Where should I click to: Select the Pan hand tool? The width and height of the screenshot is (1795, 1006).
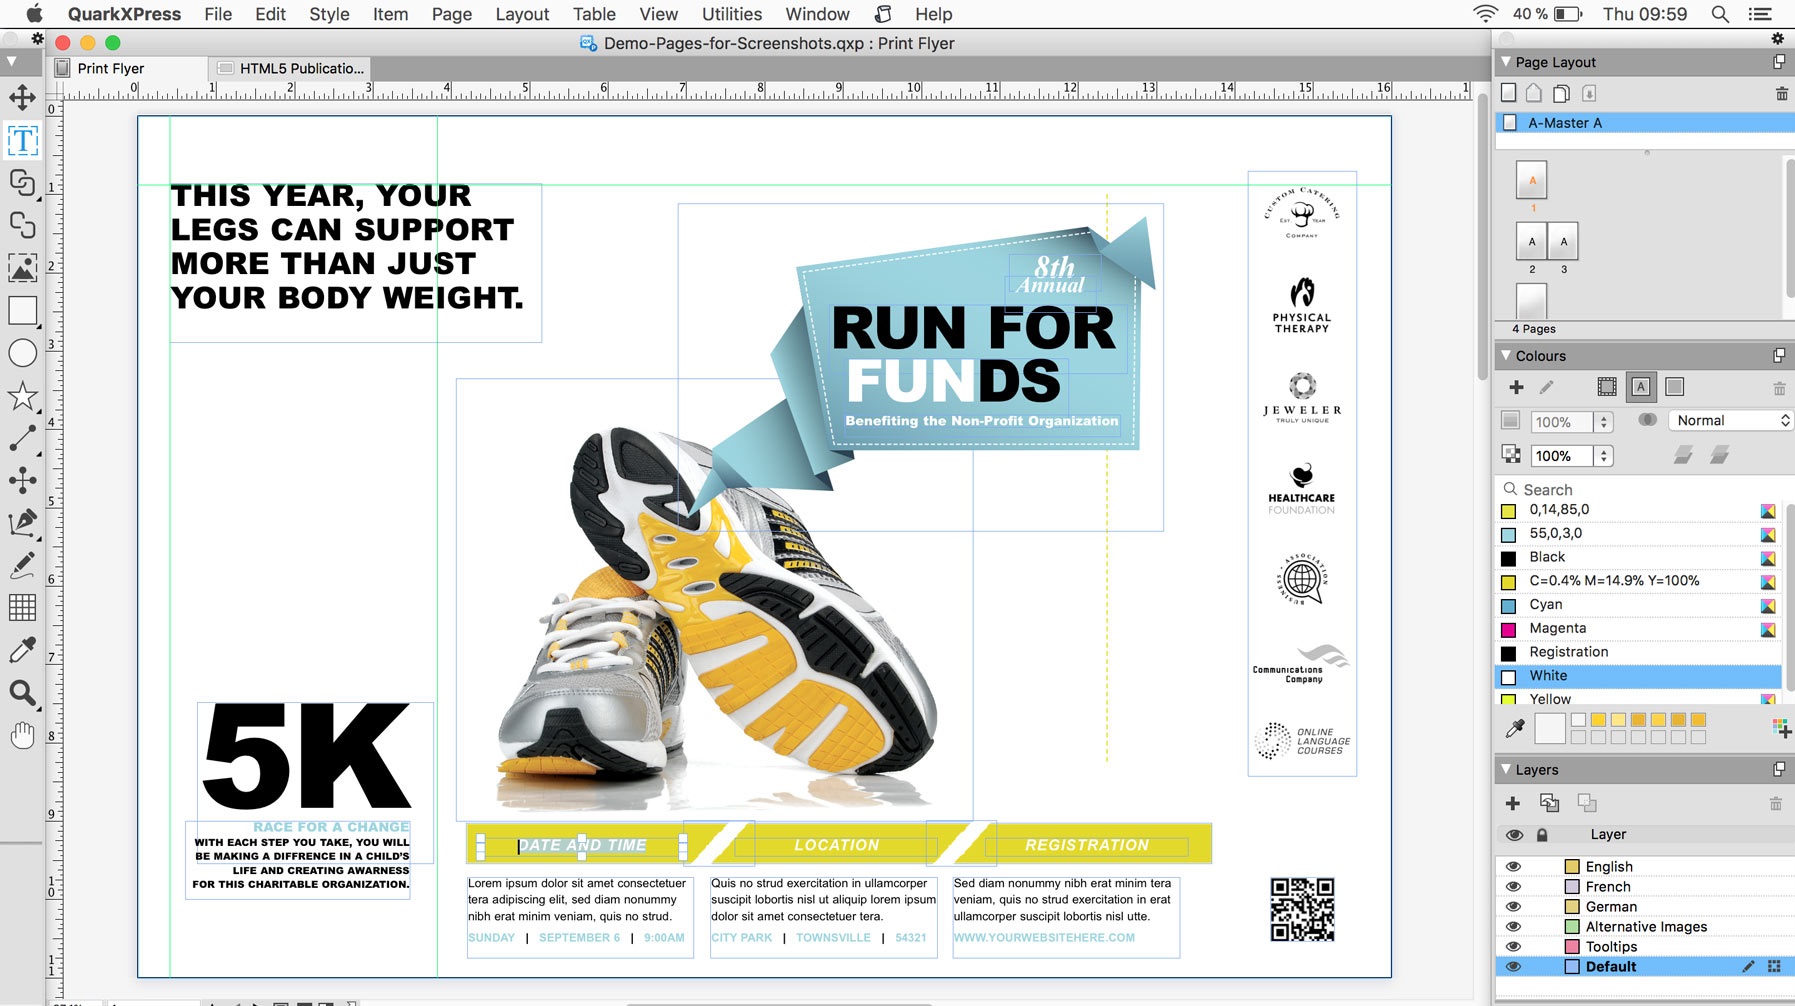(x=22, y=736)
